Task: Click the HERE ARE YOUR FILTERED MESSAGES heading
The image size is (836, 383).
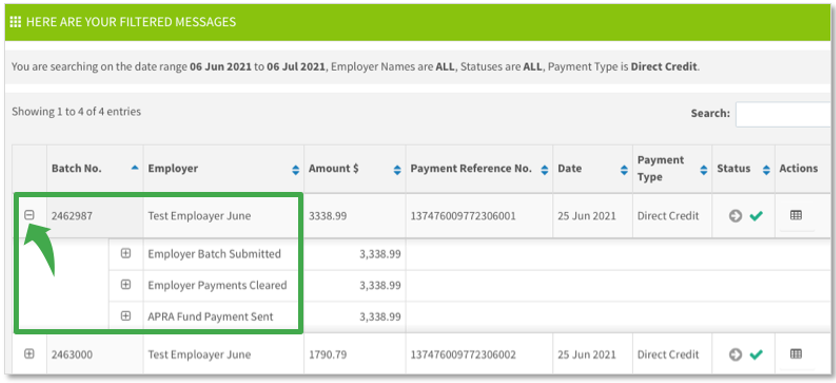Action: click(131, 22)
